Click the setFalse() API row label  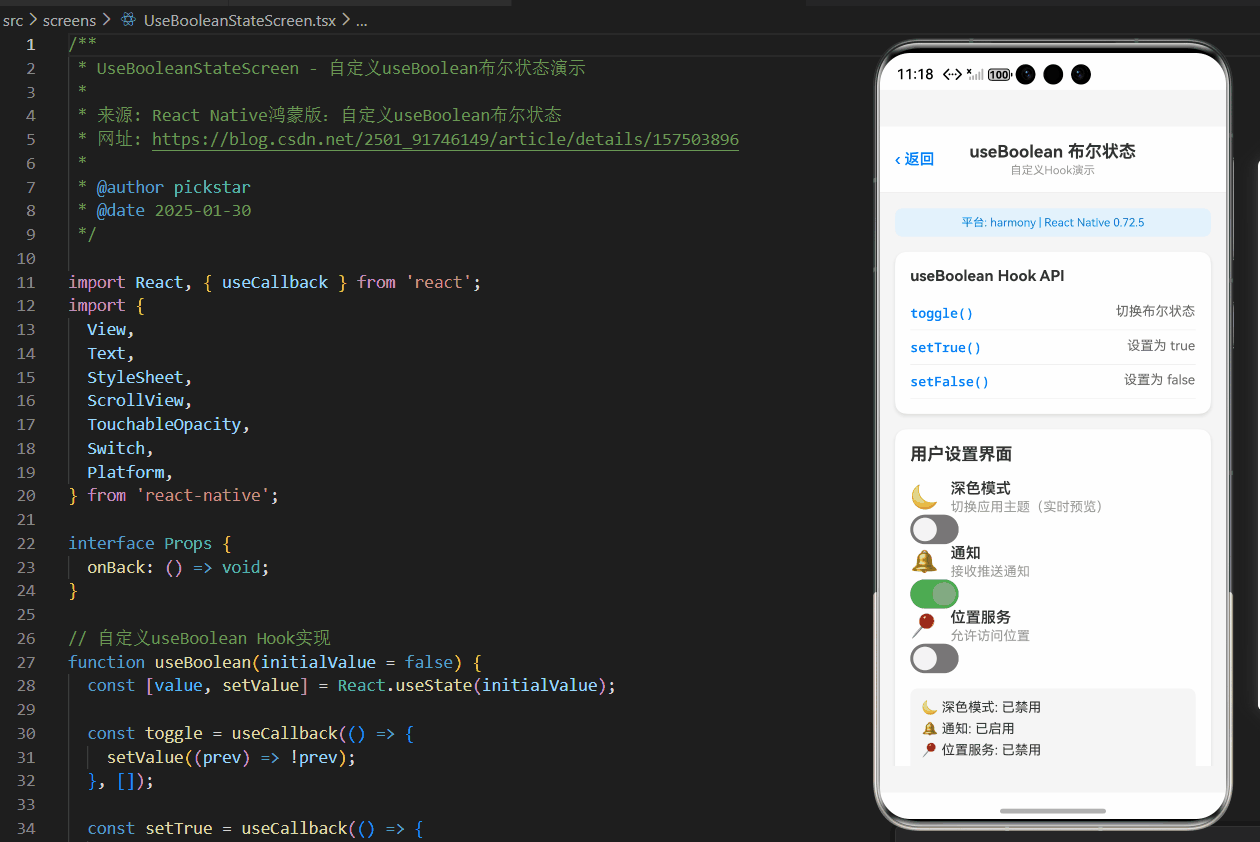pos(949,382)
